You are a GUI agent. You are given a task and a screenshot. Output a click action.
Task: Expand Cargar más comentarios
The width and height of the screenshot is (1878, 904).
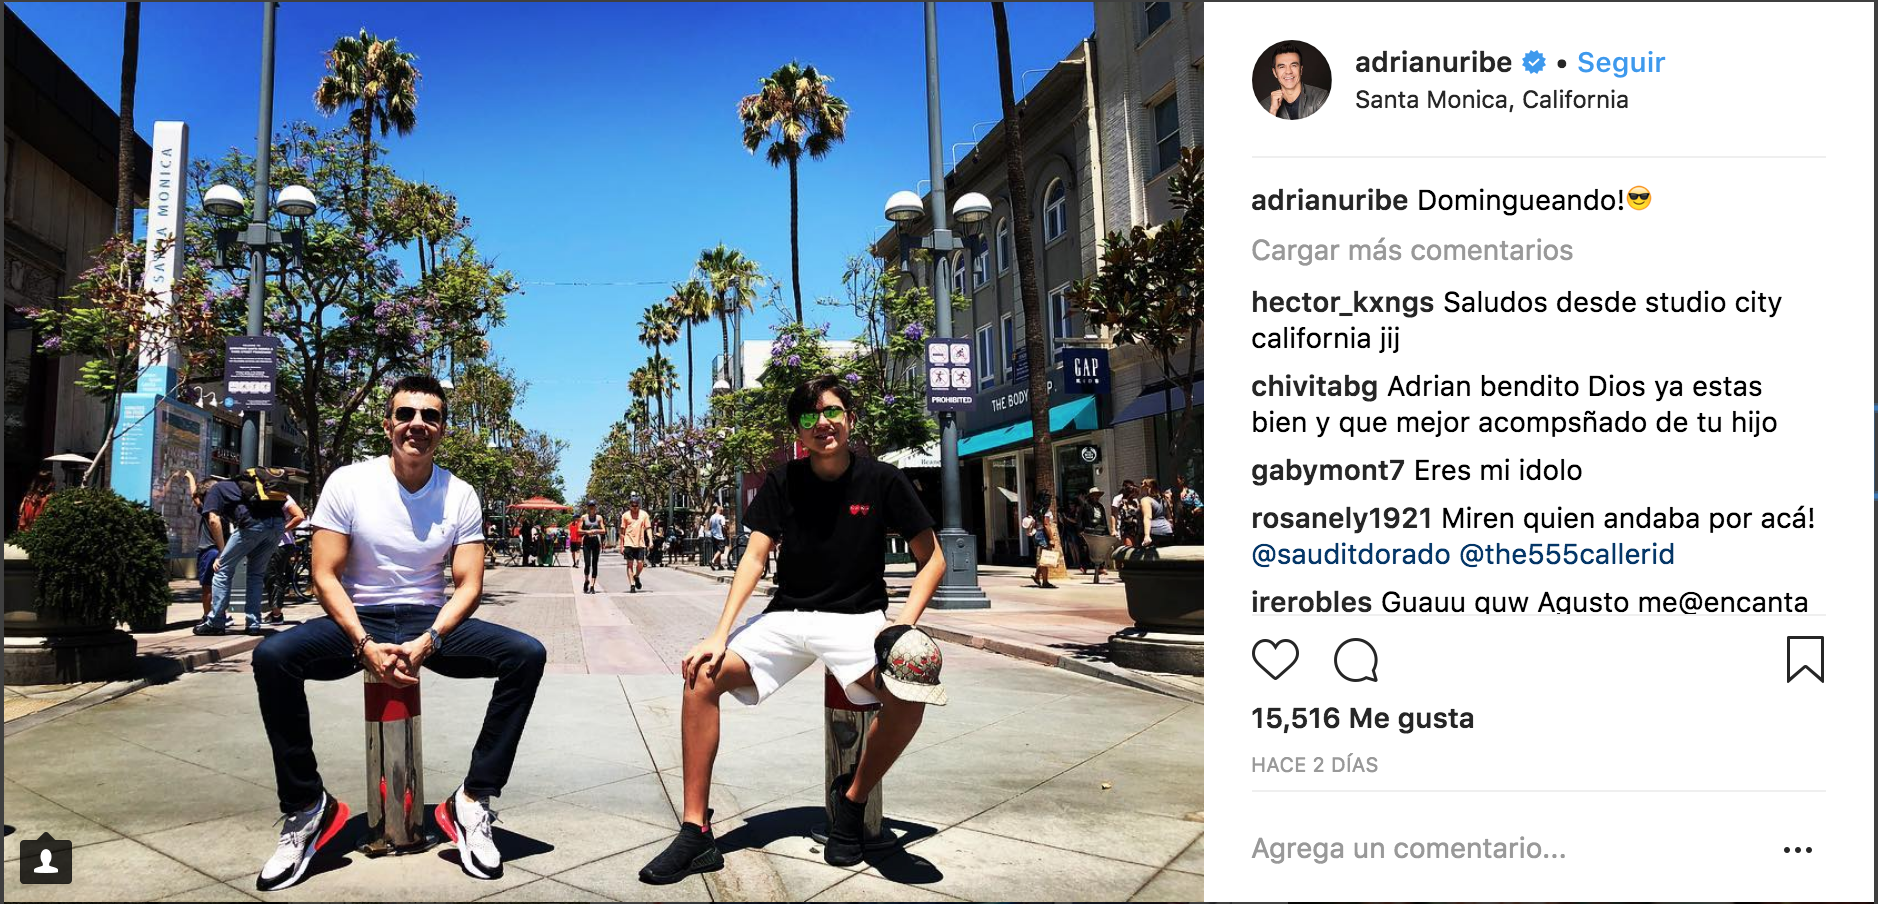tap(1412, 250)
